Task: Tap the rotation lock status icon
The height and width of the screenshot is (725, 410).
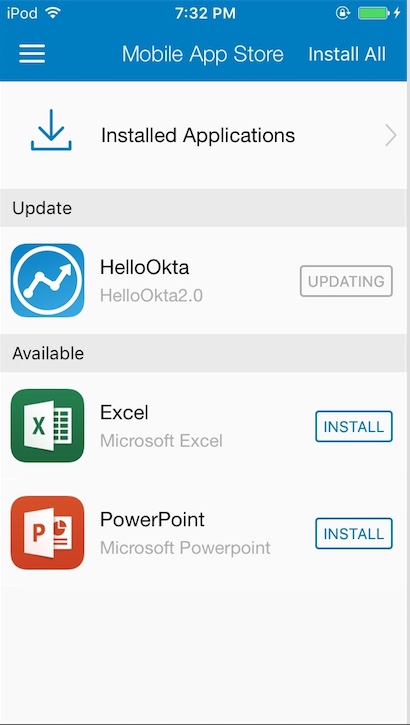Action: pyautogui.click(x=343, y=13)
